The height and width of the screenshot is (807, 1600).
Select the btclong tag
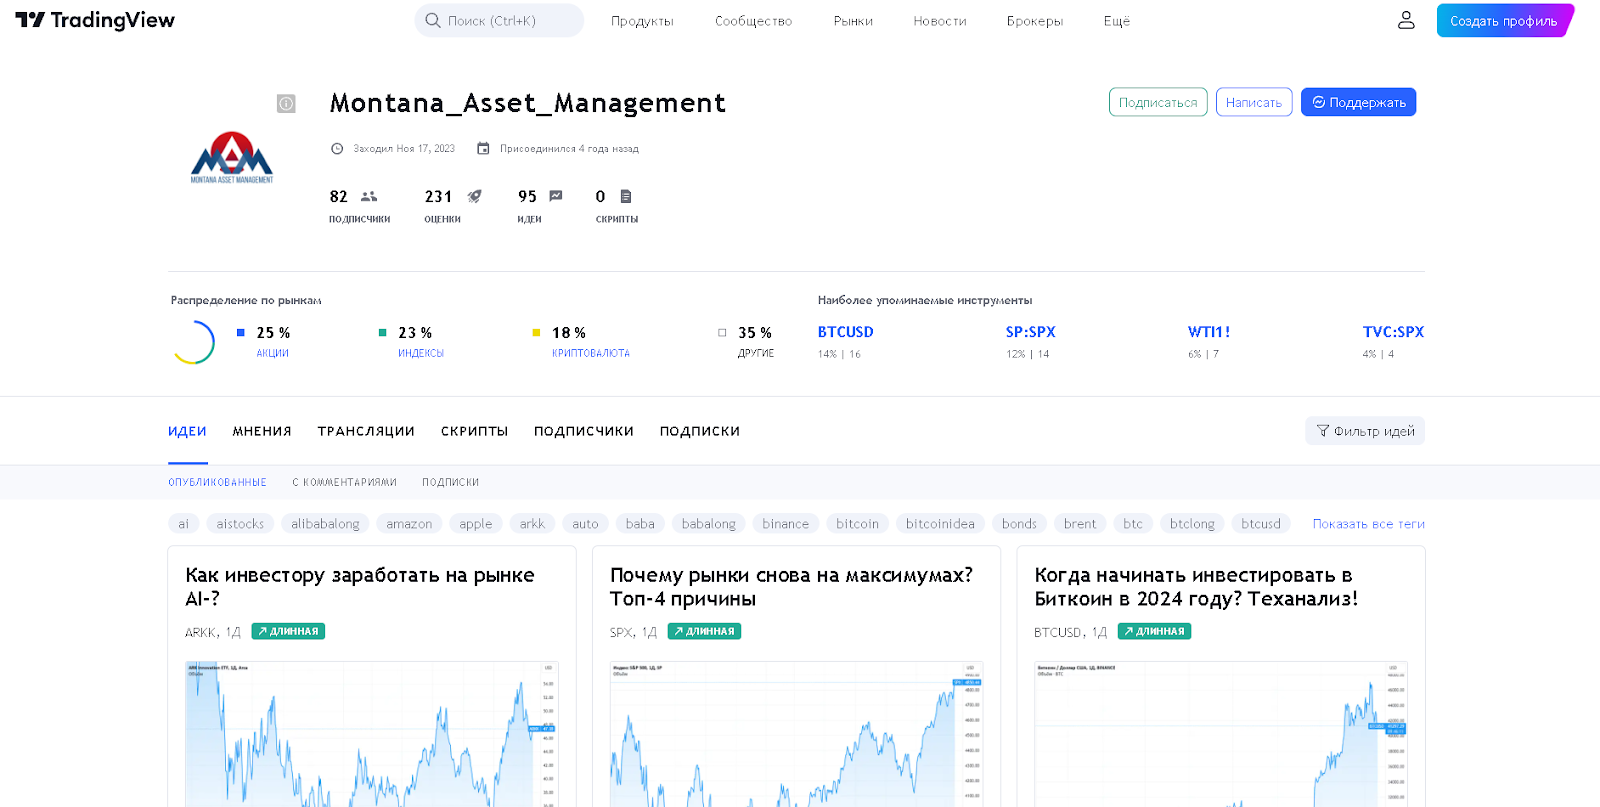coord(1192,523)
